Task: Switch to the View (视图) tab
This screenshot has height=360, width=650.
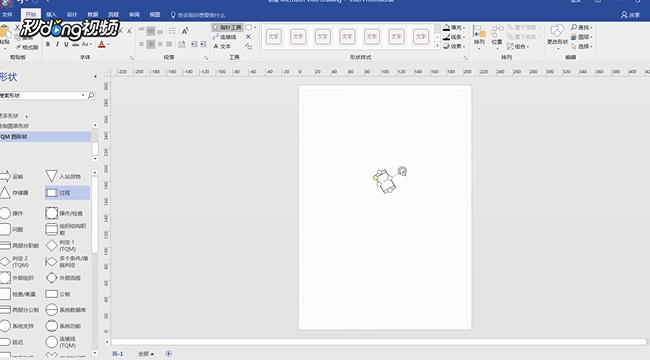Action: [x=155, y=15]
